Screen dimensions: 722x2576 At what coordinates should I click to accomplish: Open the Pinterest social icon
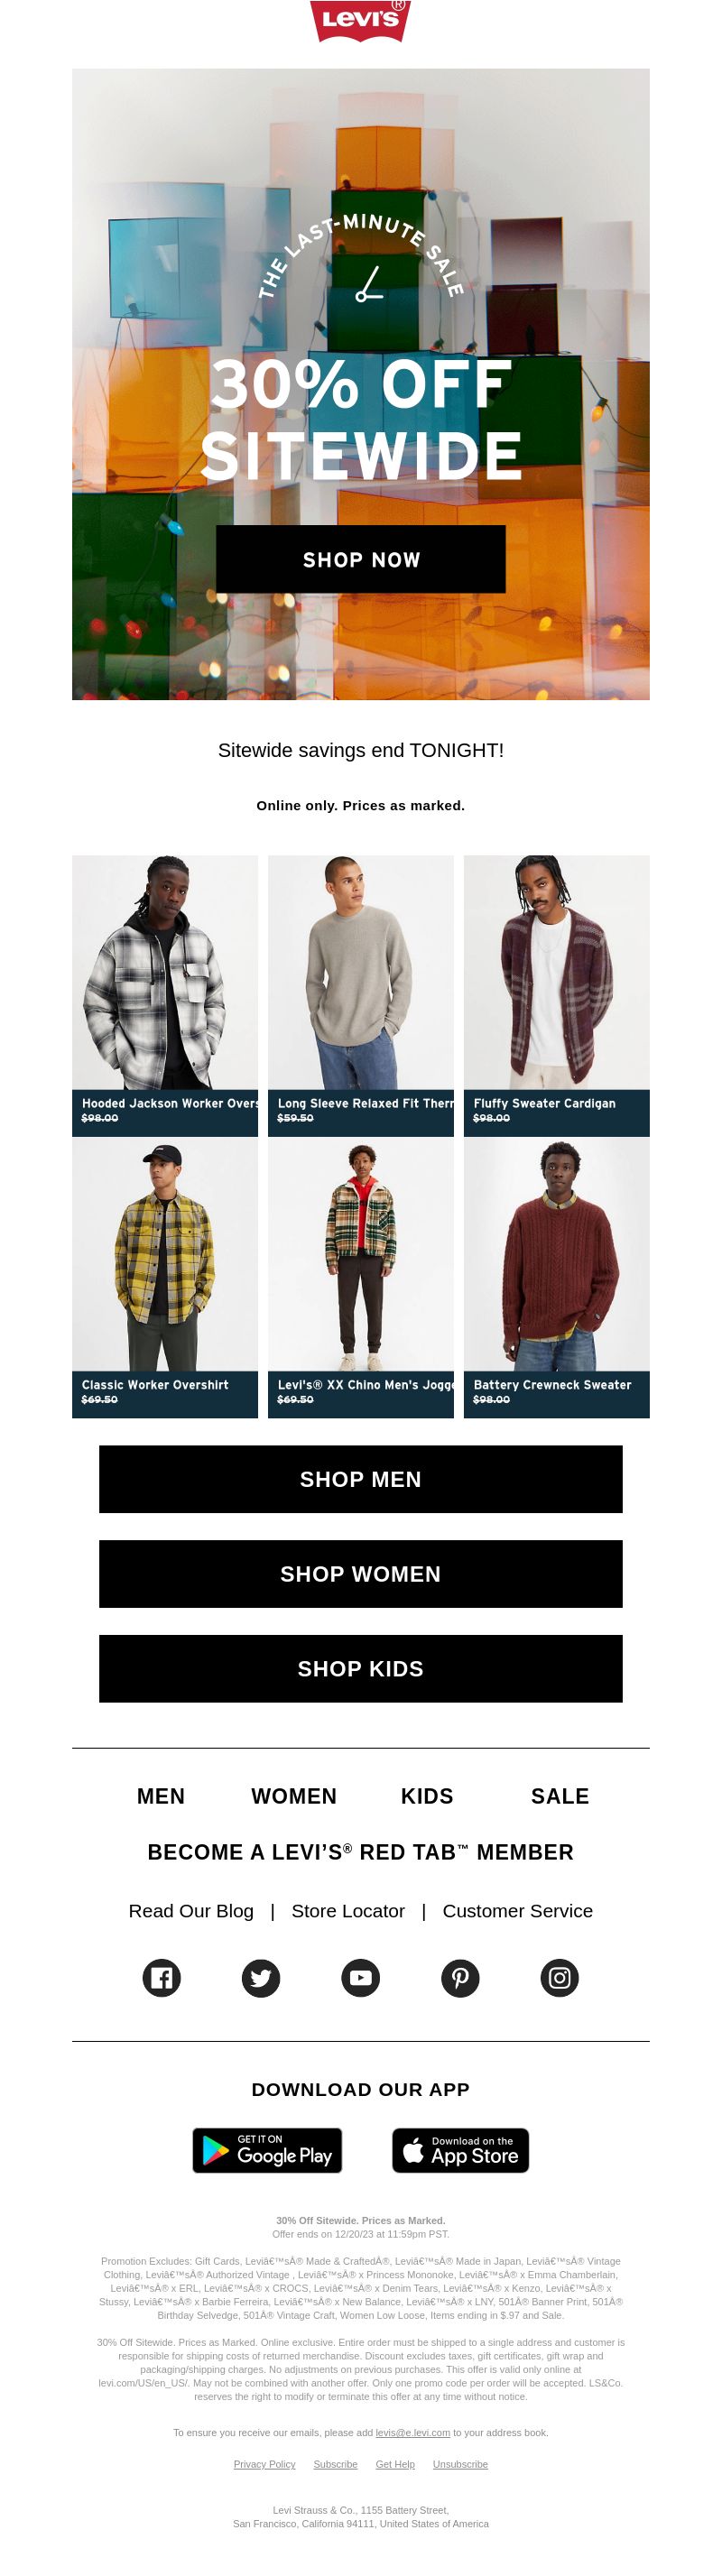[x=460, y=1977]
